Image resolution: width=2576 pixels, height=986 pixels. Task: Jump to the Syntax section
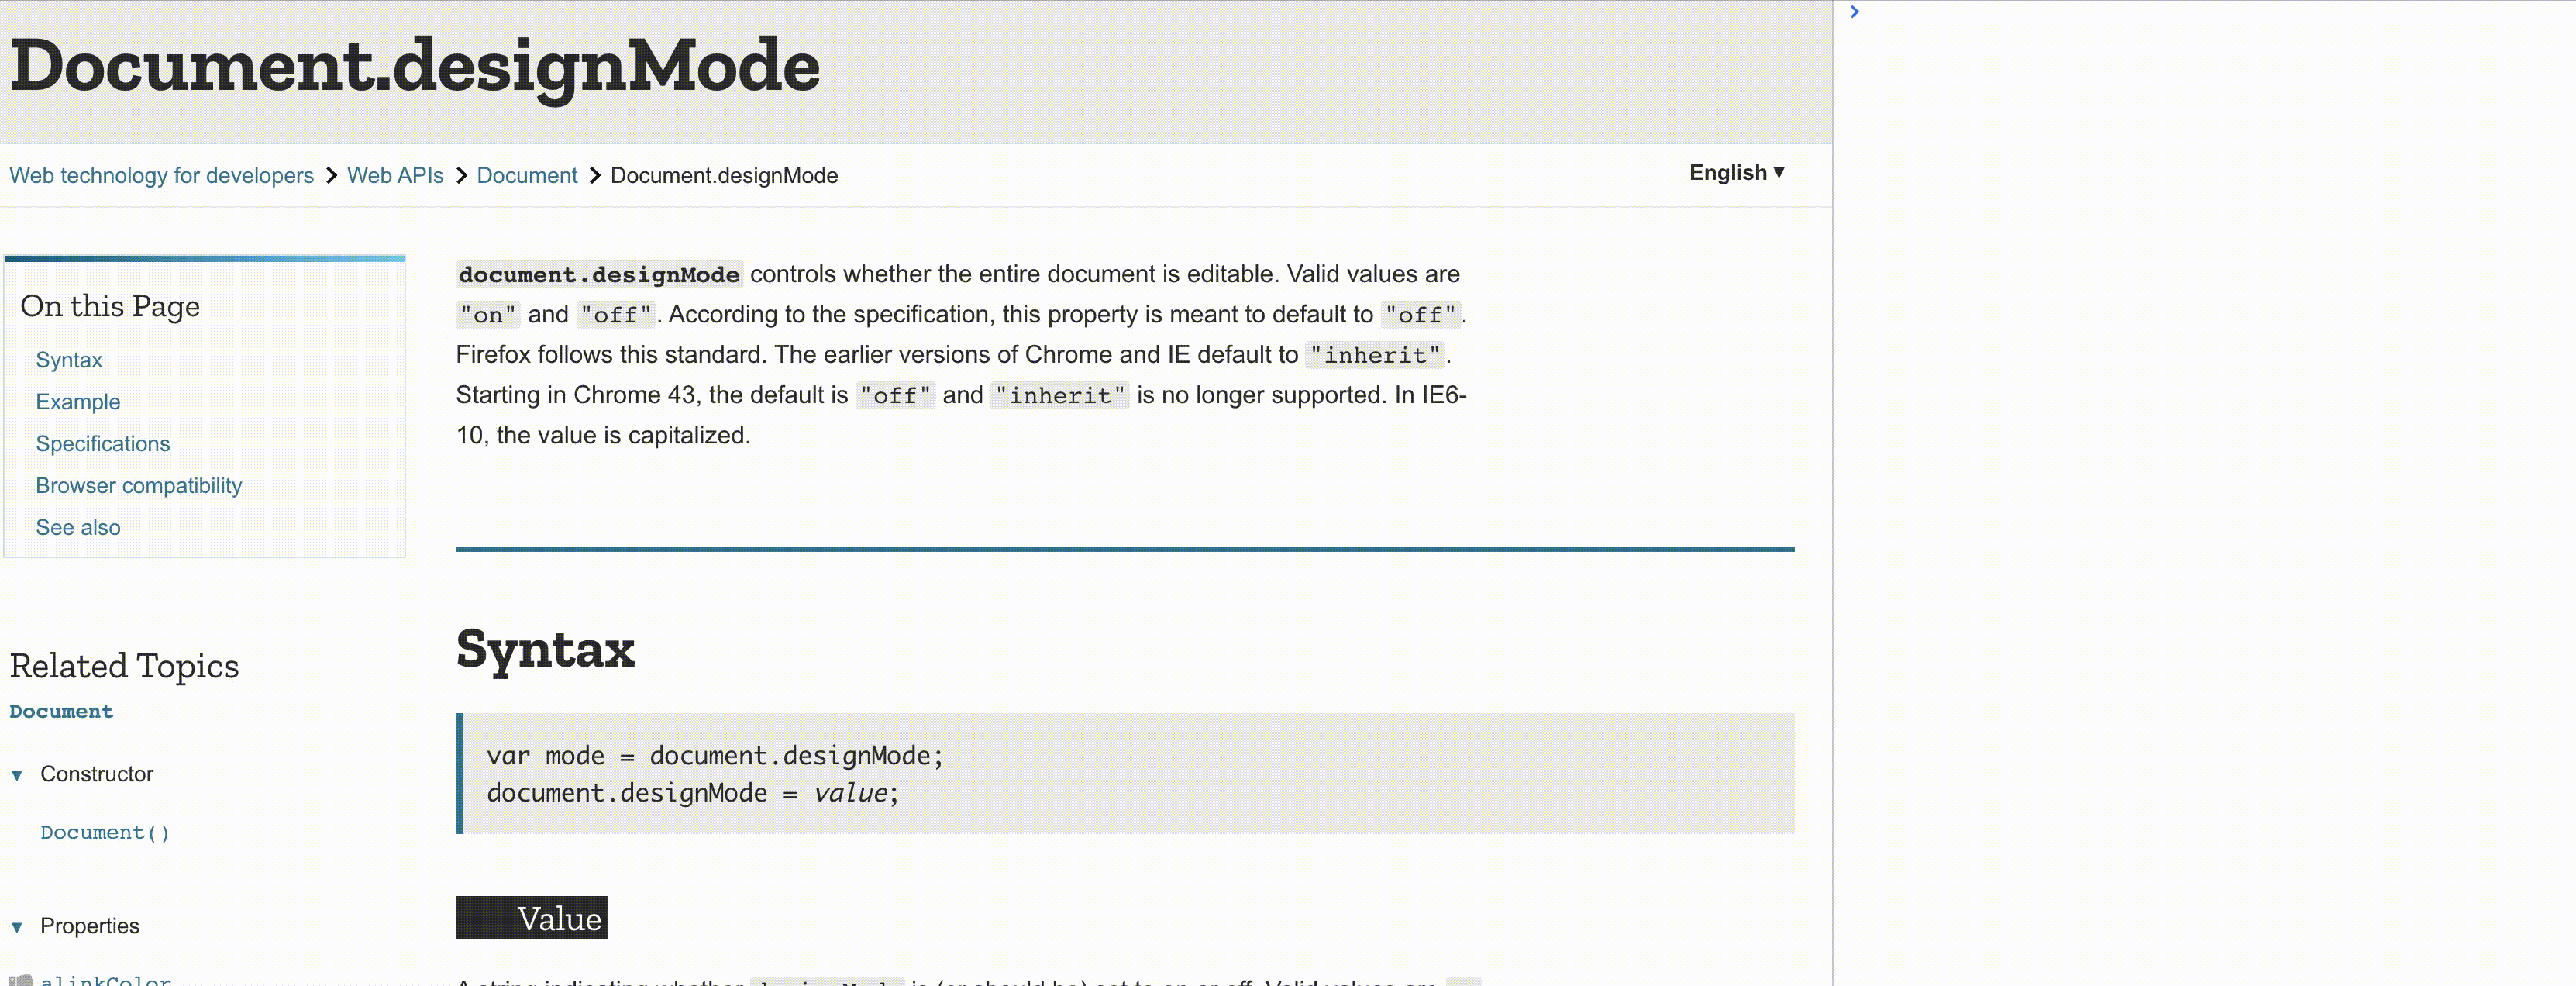69,360
